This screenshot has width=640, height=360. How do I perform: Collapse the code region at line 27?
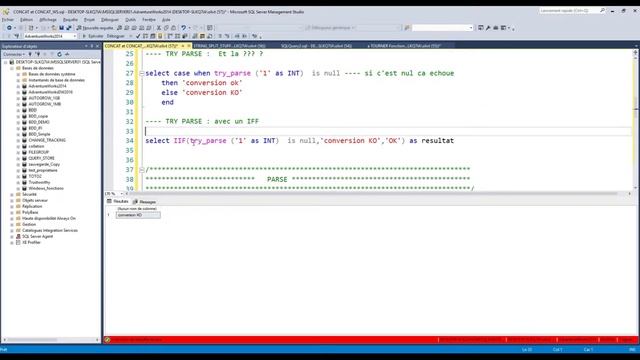[x=142, y=73]
